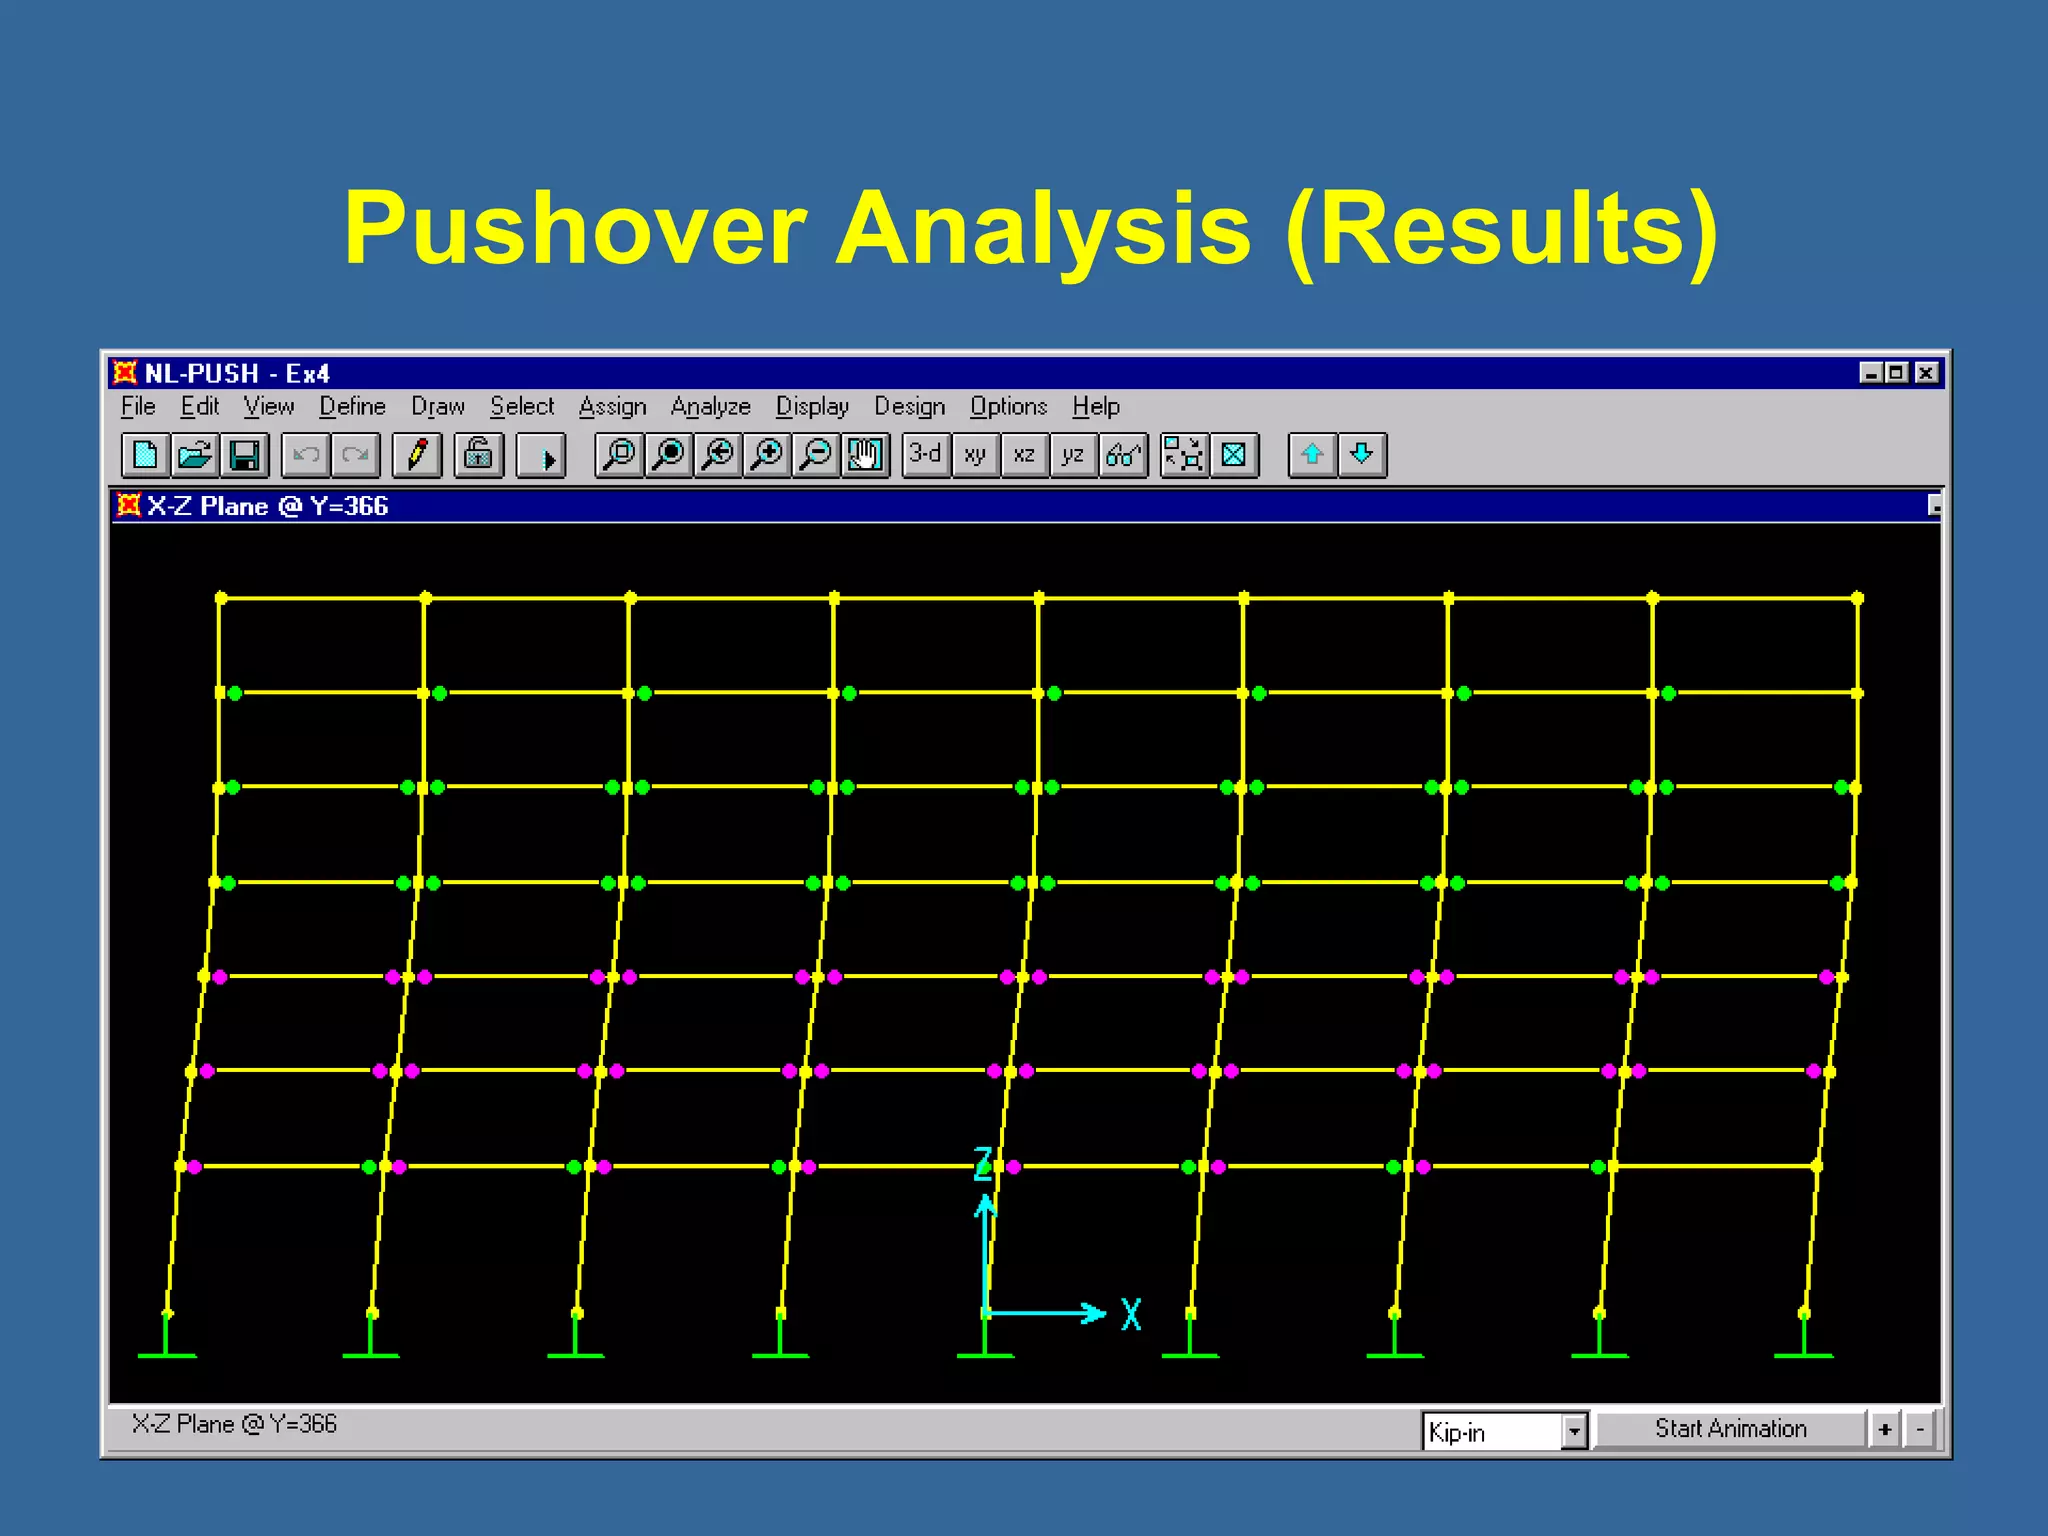Maximize the NL-PUSH application window
2048x1536 pixels.
coord(1895,373)
